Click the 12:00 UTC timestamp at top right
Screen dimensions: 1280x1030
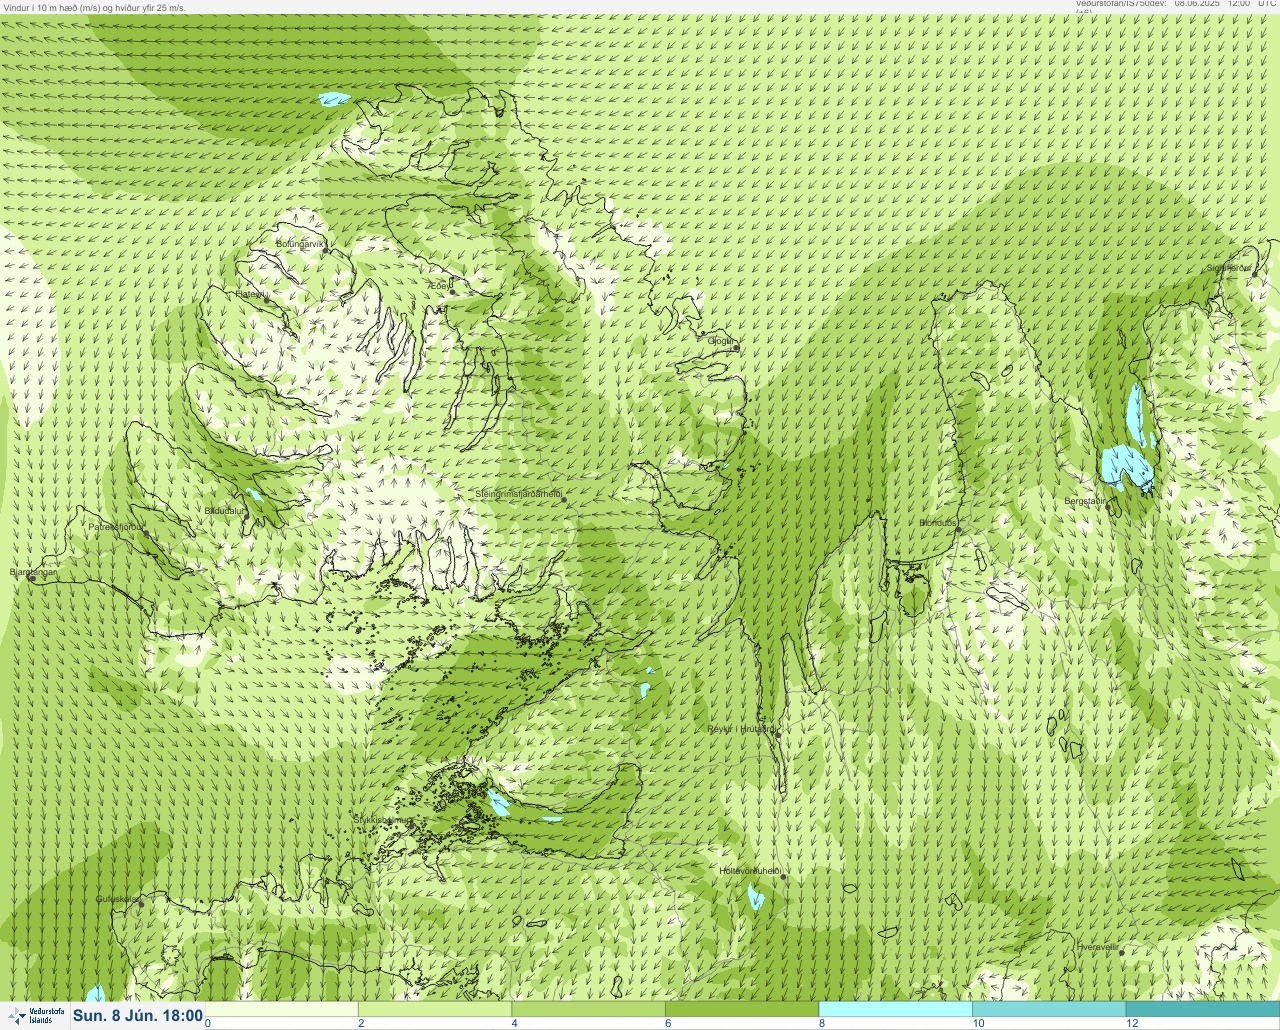[1251, 4]
